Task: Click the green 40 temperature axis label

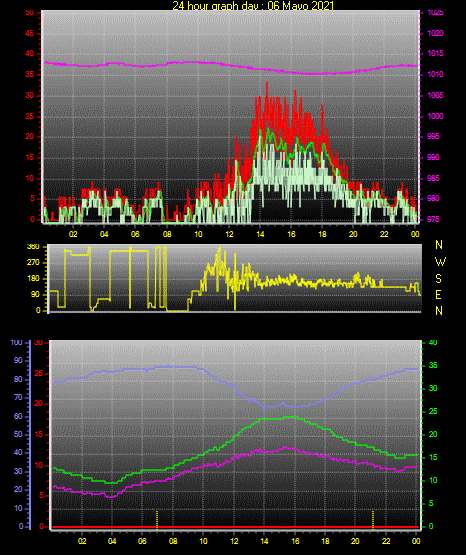Action: coord(433,343)
